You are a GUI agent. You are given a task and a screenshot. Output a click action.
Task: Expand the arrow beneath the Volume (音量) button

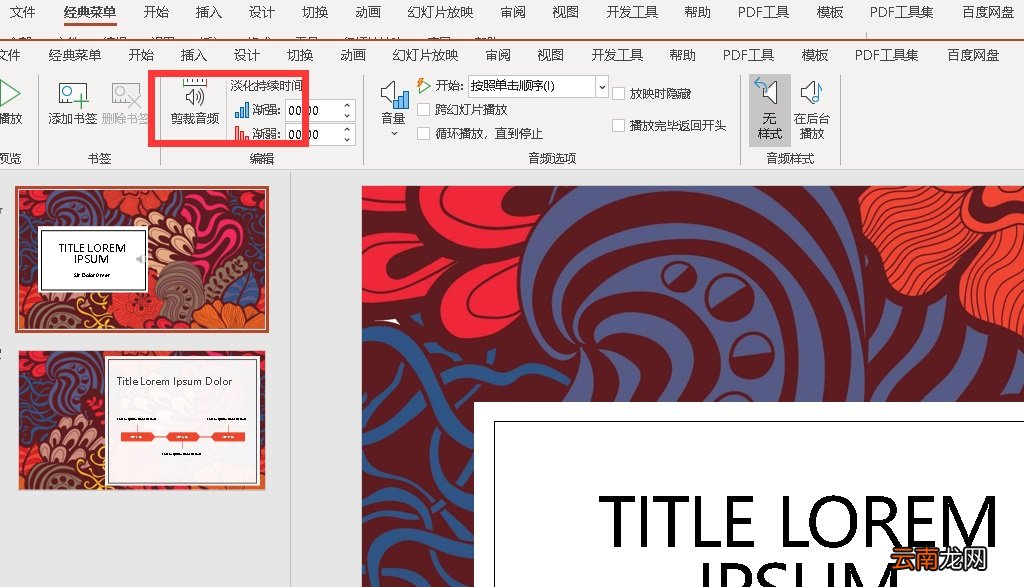tap(394, 133)
